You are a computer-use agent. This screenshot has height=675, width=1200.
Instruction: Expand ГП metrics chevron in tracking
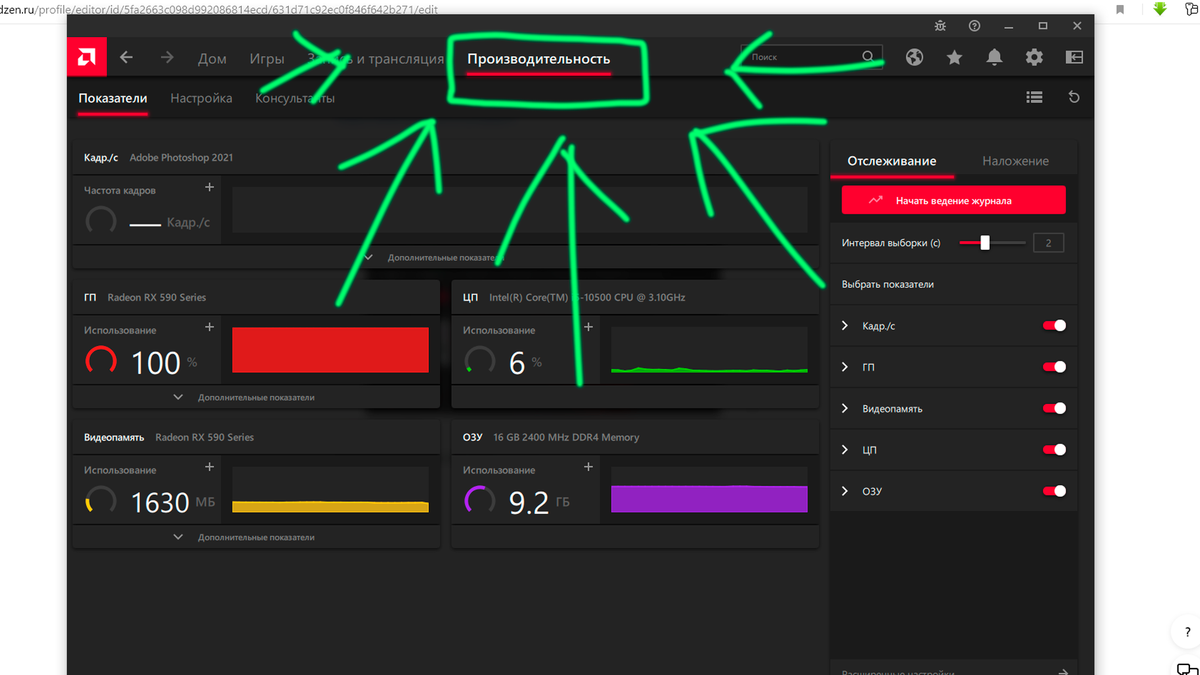[x=845, y=367]
